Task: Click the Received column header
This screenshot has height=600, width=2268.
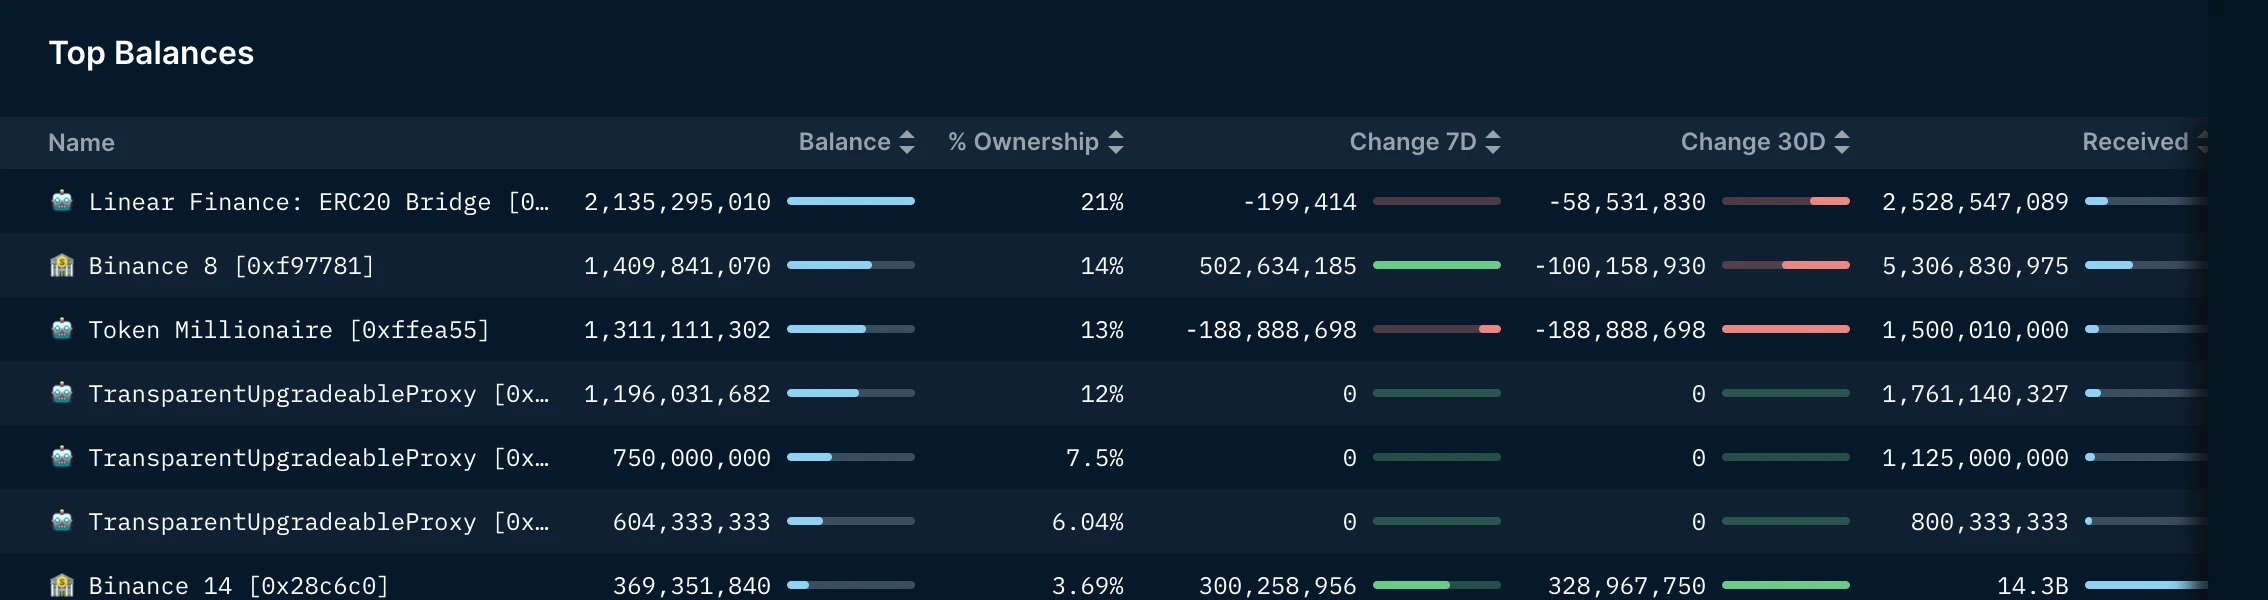Action: coord(2135,142)
